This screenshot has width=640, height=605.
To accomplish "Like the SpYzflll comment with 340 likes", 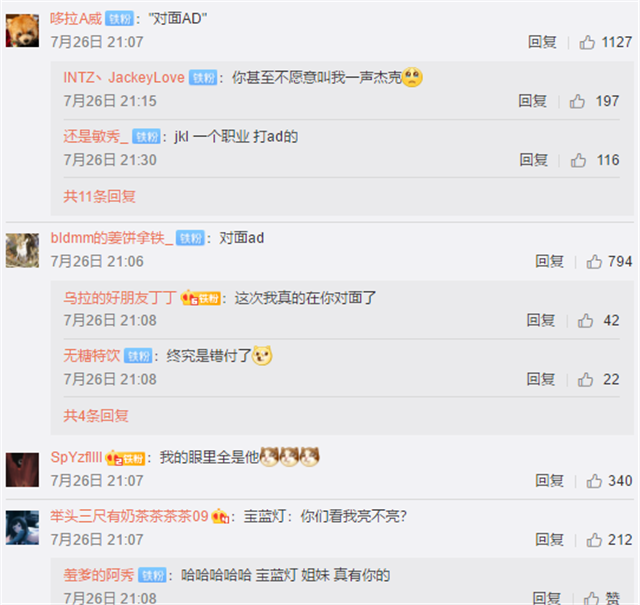I will click(x=594, y=480).
